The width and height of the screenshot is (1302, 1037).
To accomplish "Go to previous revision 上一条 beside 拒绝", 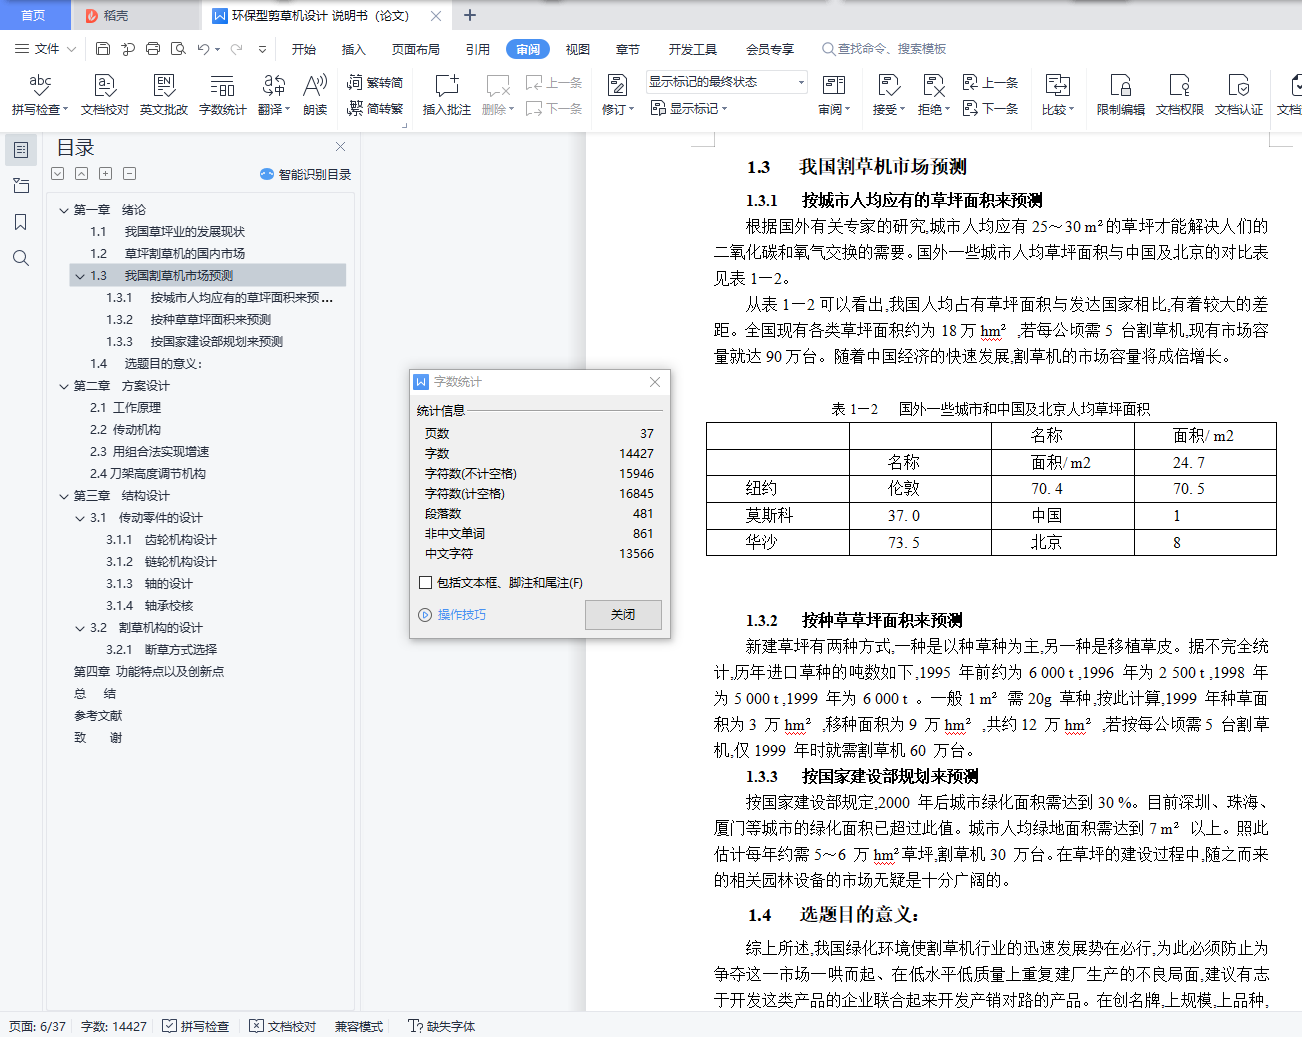I will [990, 83].
